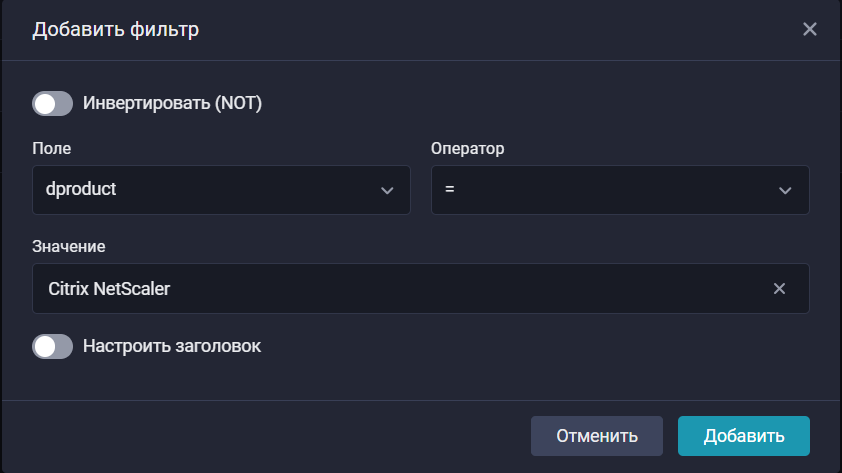Click the Настроить заголовок label text
Image resolution: width=842 pixels, height=473 pixels.
tap(172, 346)
